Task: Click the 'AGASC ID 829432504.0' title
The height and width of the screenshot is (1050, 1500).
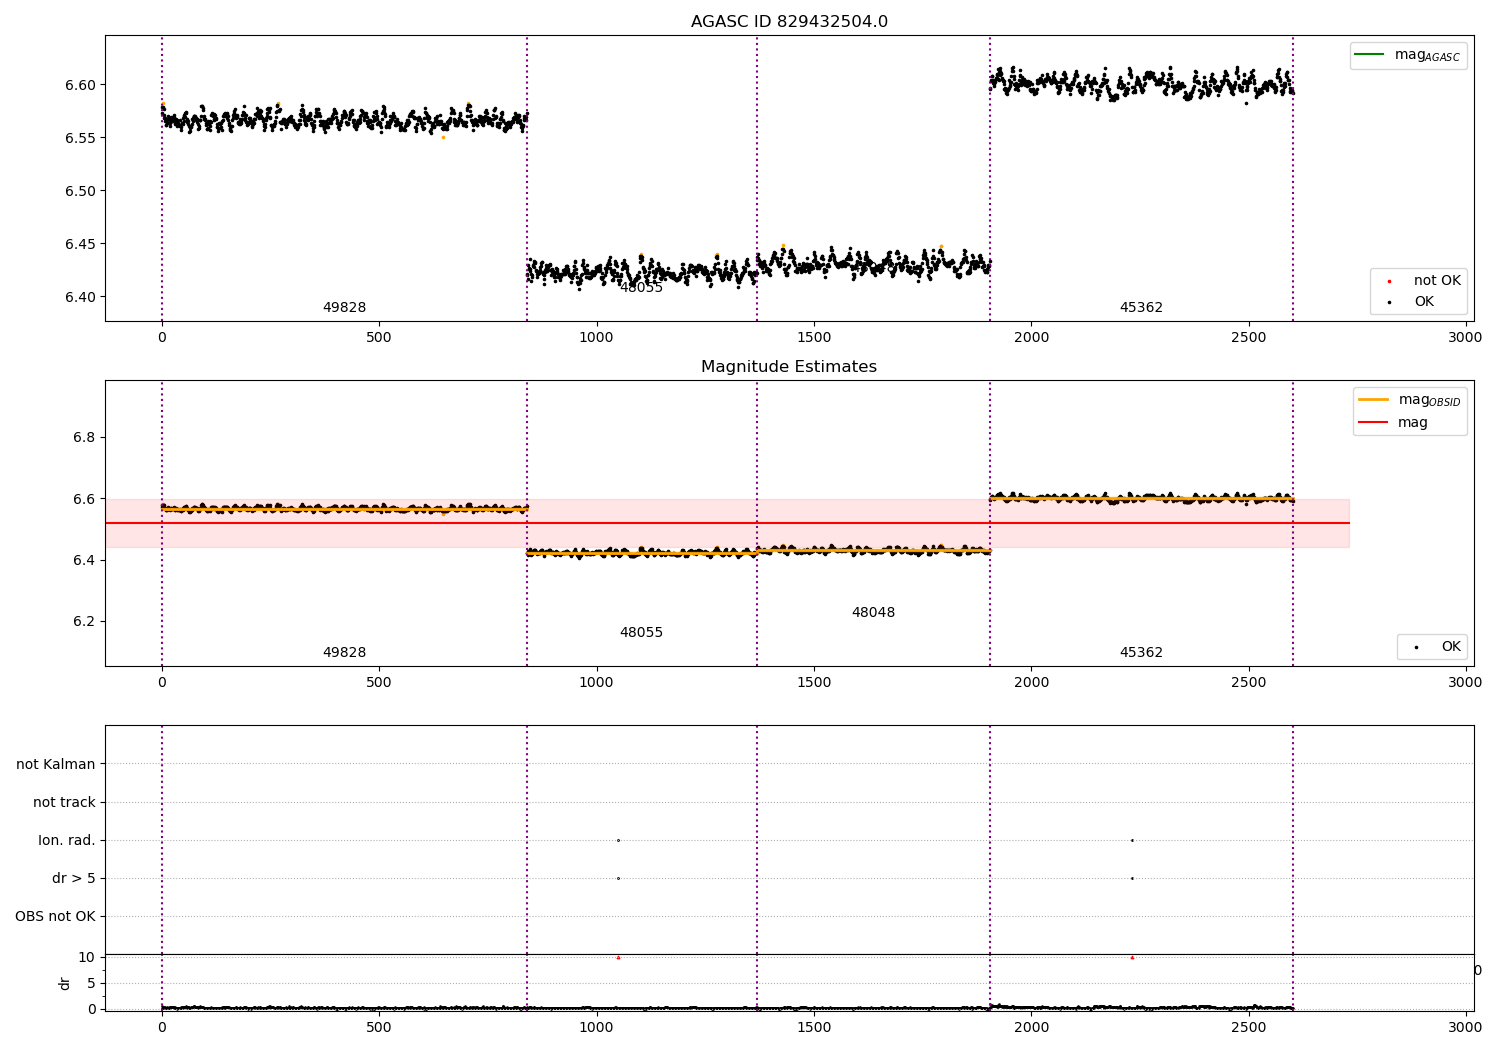Action: [789, 22]
